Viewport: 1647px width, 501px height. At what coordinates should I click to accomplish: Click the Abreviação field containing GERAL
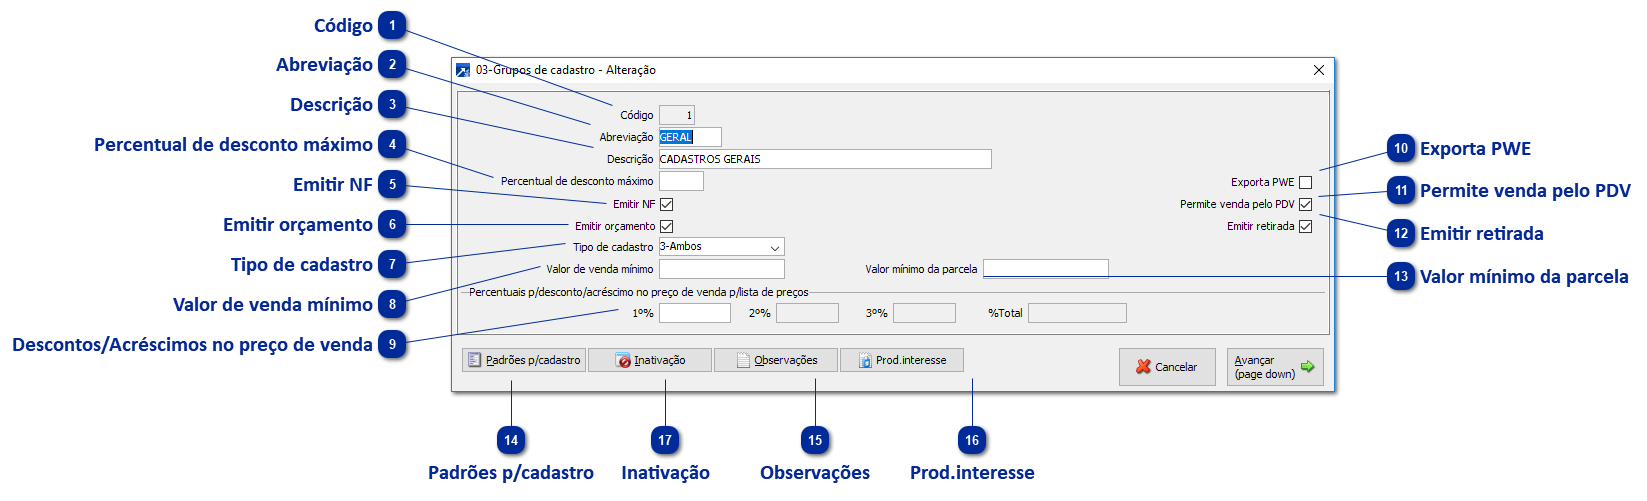tap(690, 137)
